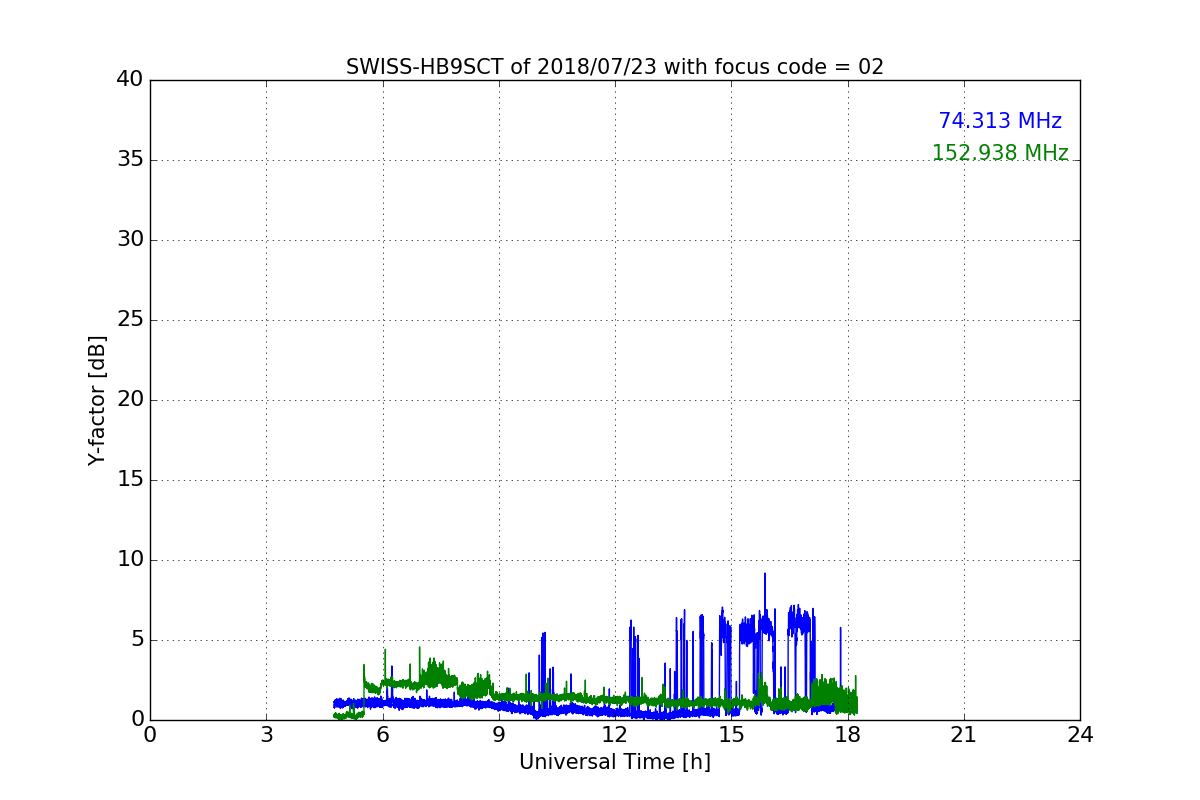The width and height of the screenshot is (1200, 800).
Task: Click y-axis tick label 5
Action: [x=137, y=640]
